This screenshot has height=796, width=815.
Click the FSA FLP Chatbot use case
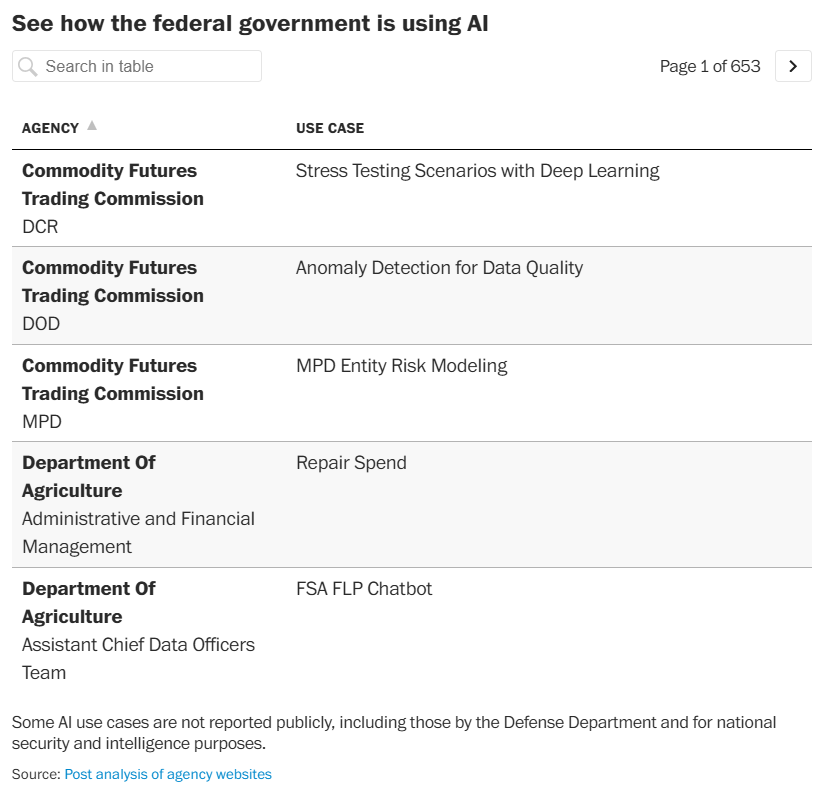(x=364, y=589)
